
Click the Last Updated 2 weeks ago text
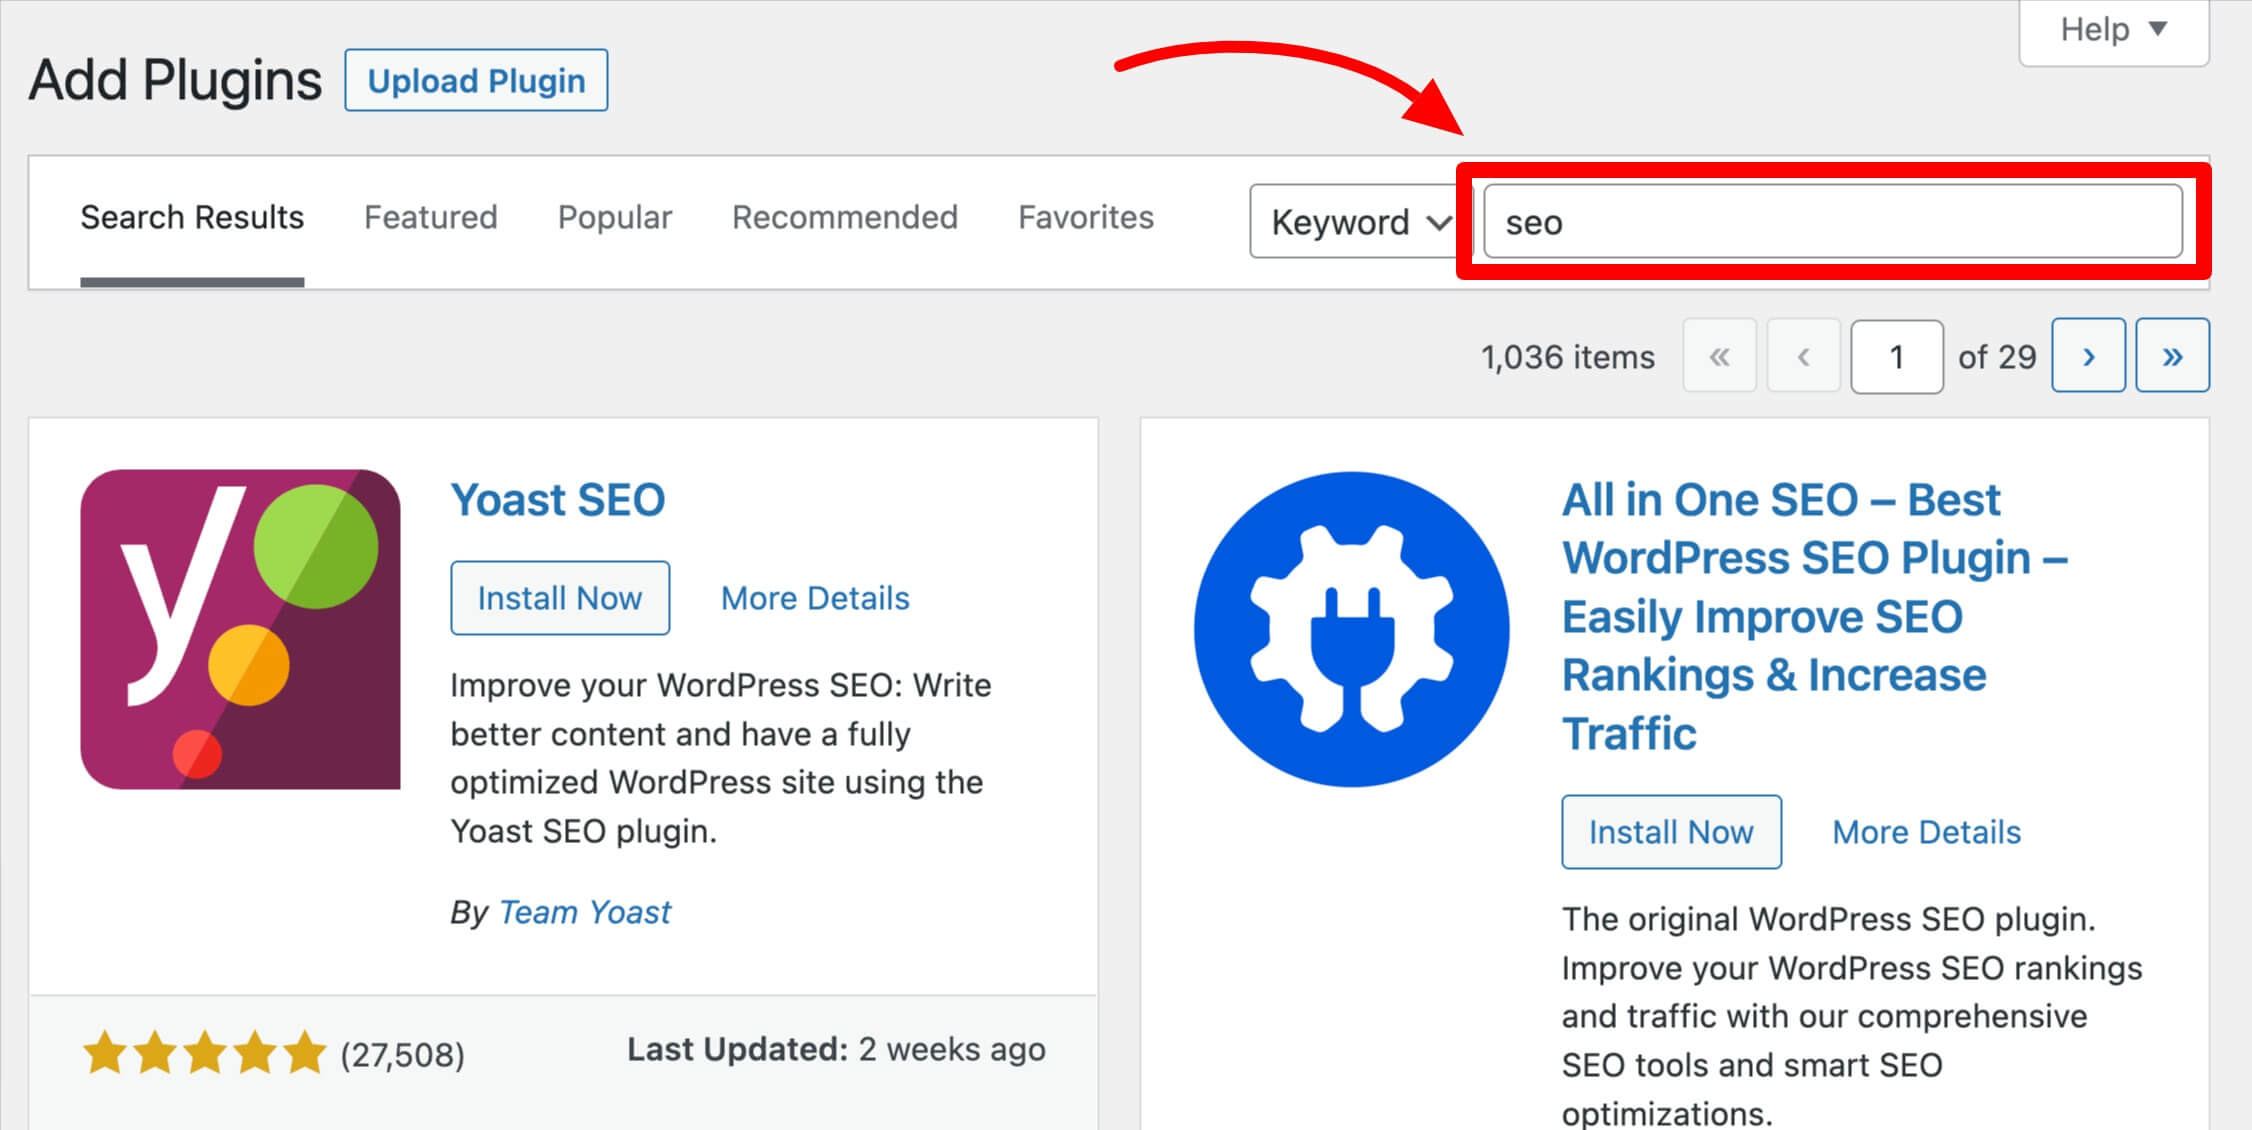[836, 1049]
